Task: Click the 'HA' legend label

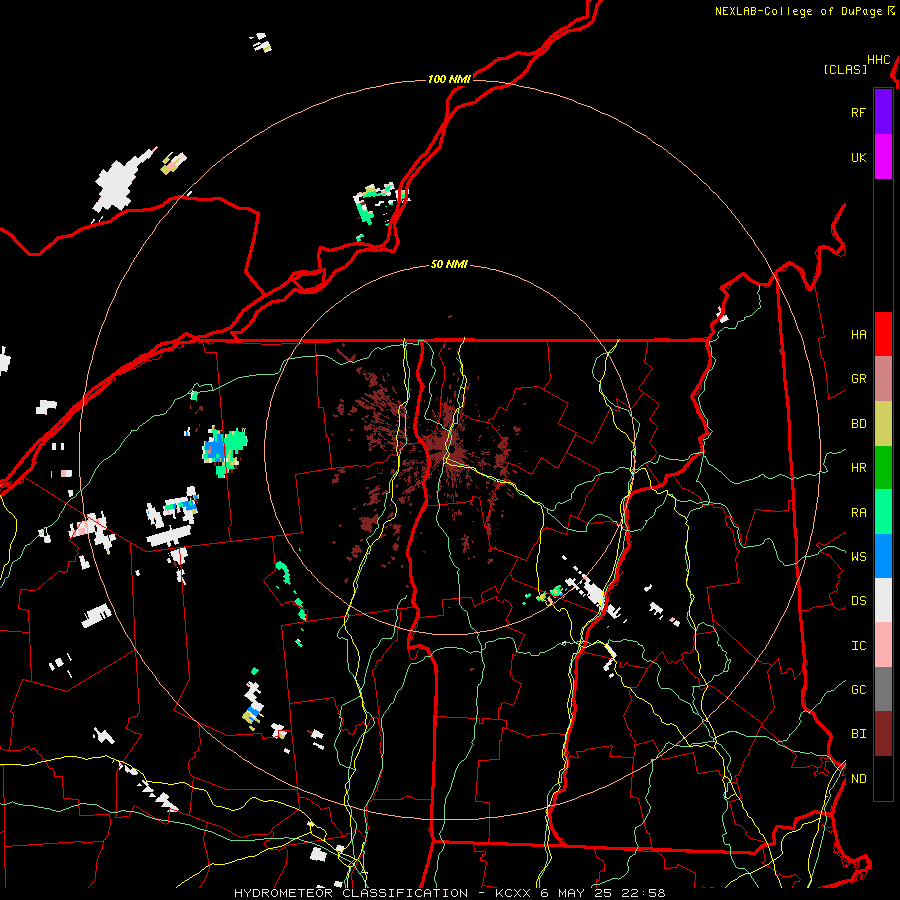Action: 858,335
